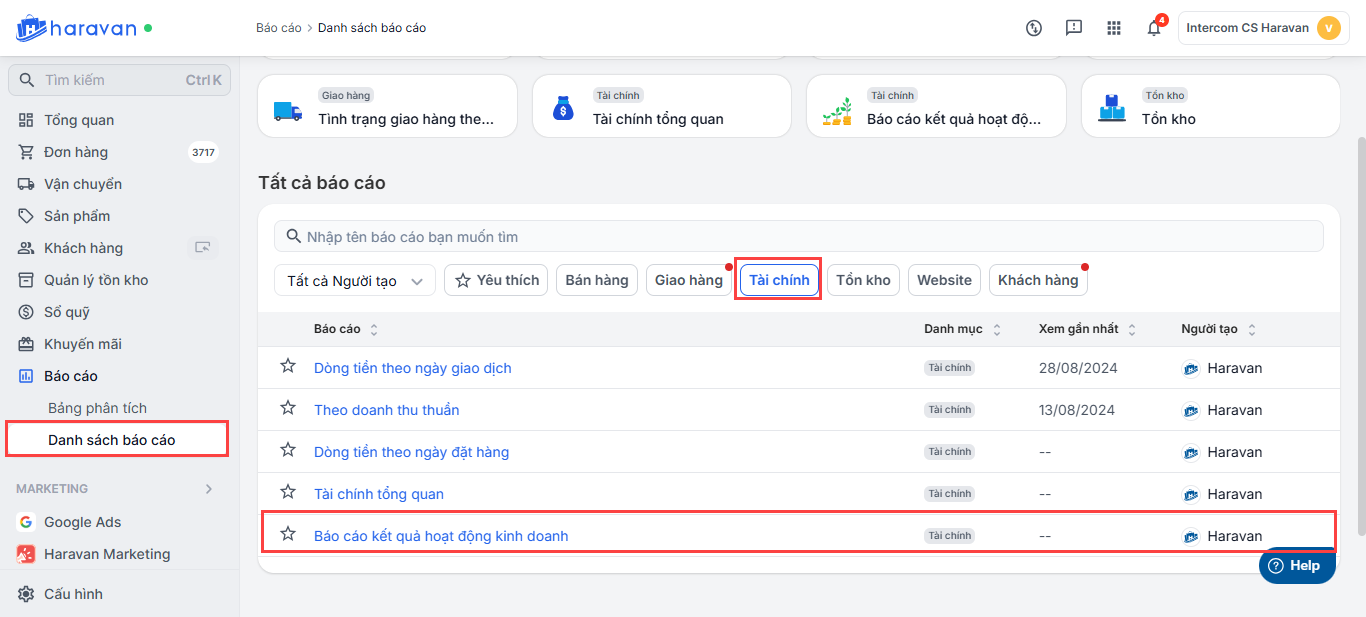Star the Dòng tiền theo ngày giao dịch report
Screen dimensions: 1366x617
288,367
